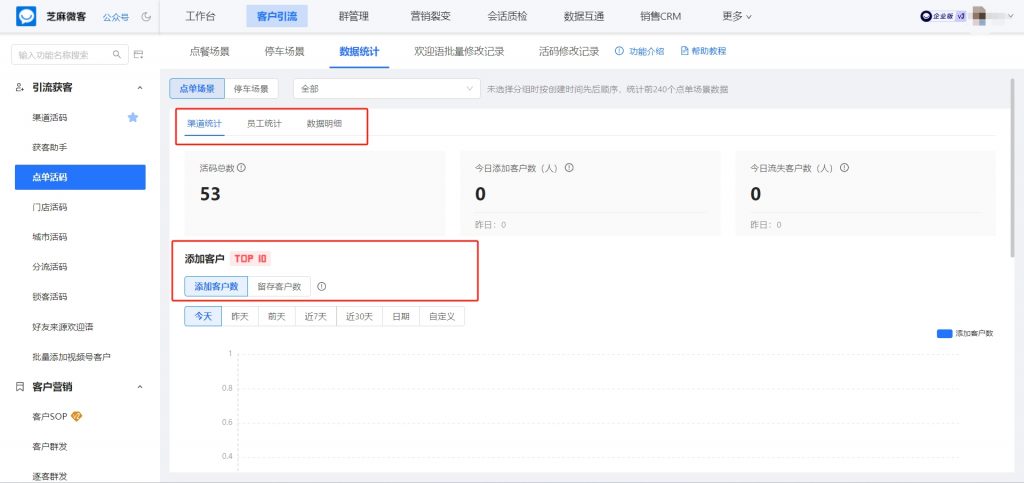Select the 近7天 time range
Screen dimensions: 1024x483
coord(315,317)
